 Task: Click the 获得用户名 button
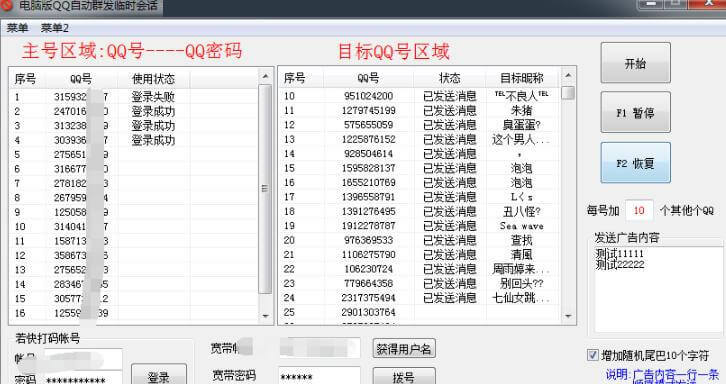click(404, 349)
